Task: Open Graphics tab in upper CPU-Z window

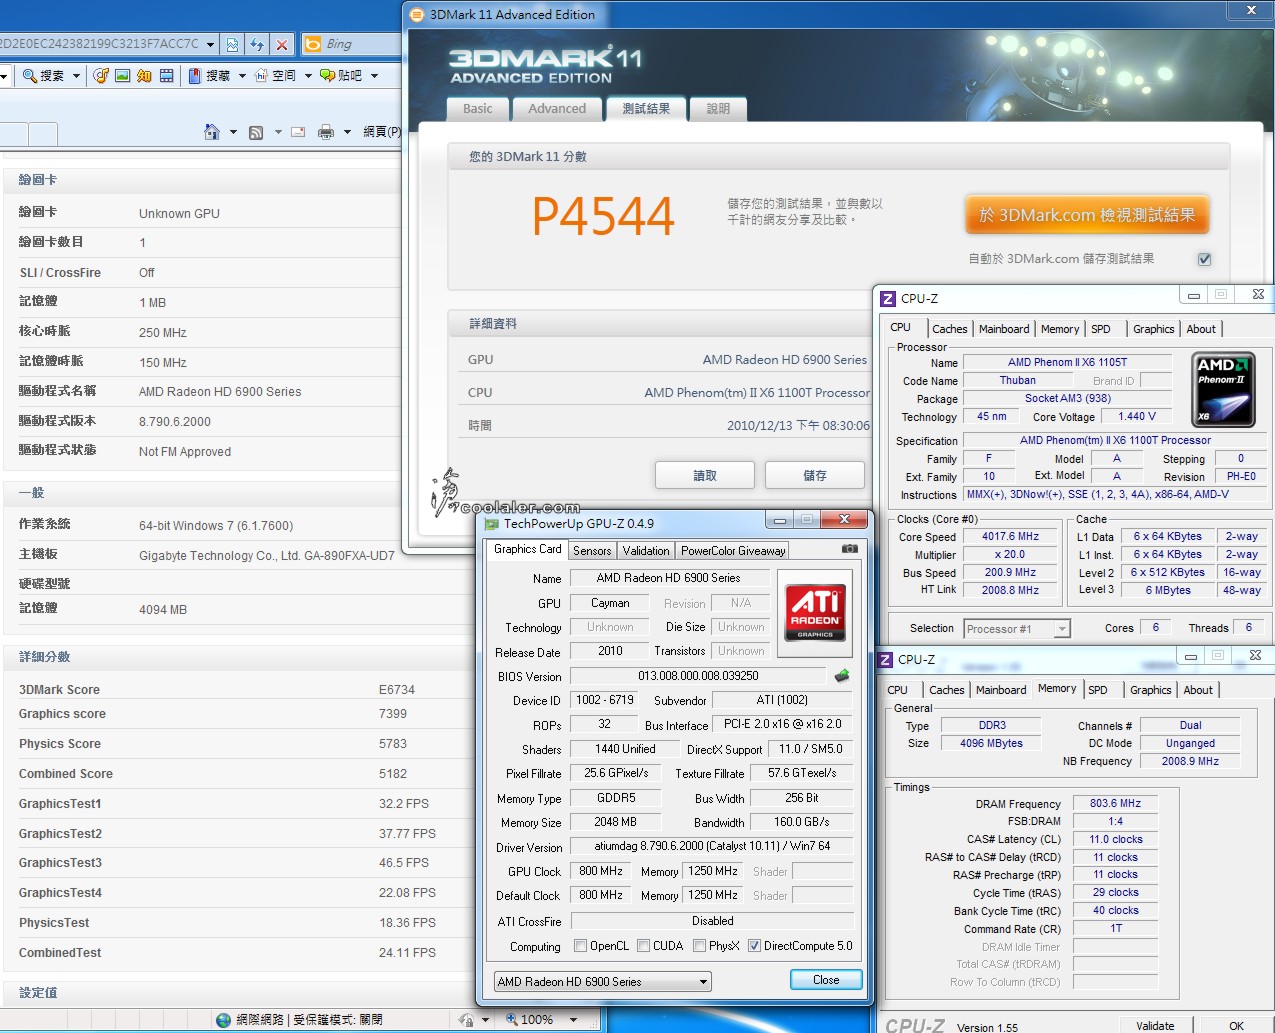Action: tap(1153, 329)
